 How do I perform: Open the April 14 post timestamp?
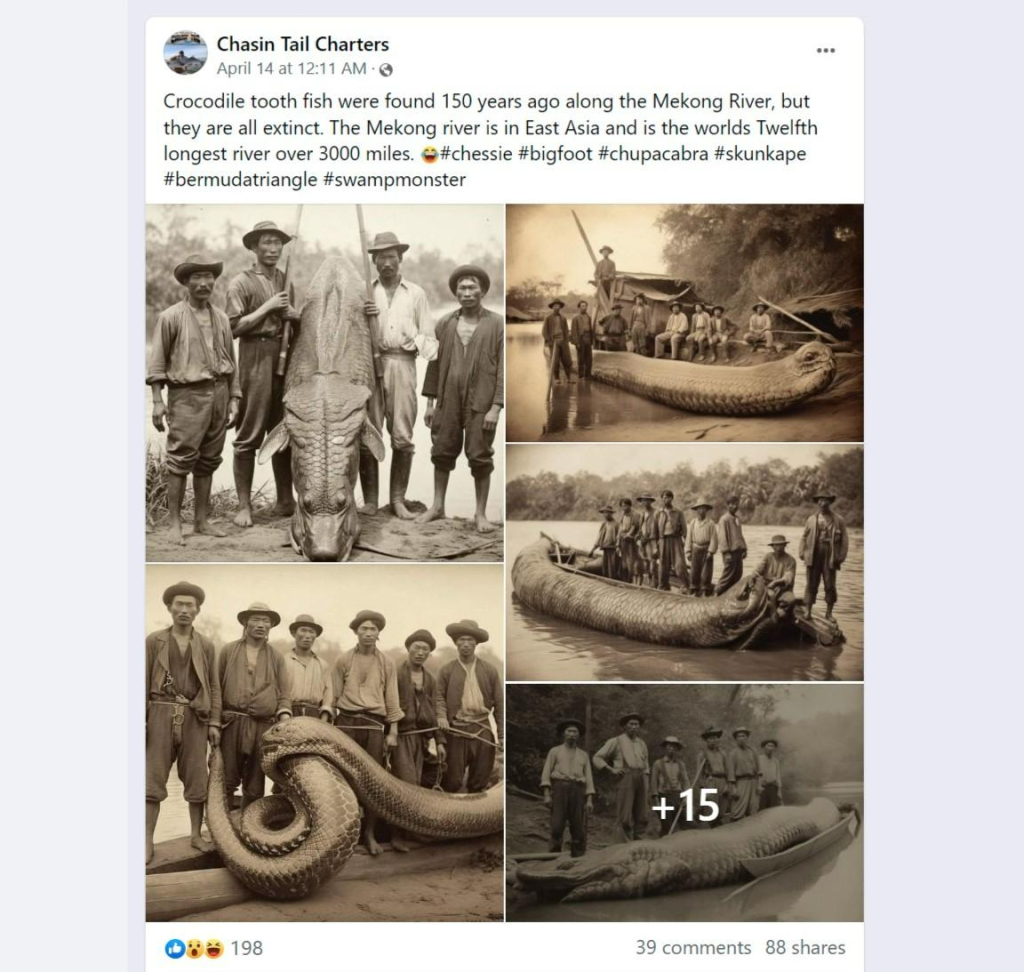291,69
